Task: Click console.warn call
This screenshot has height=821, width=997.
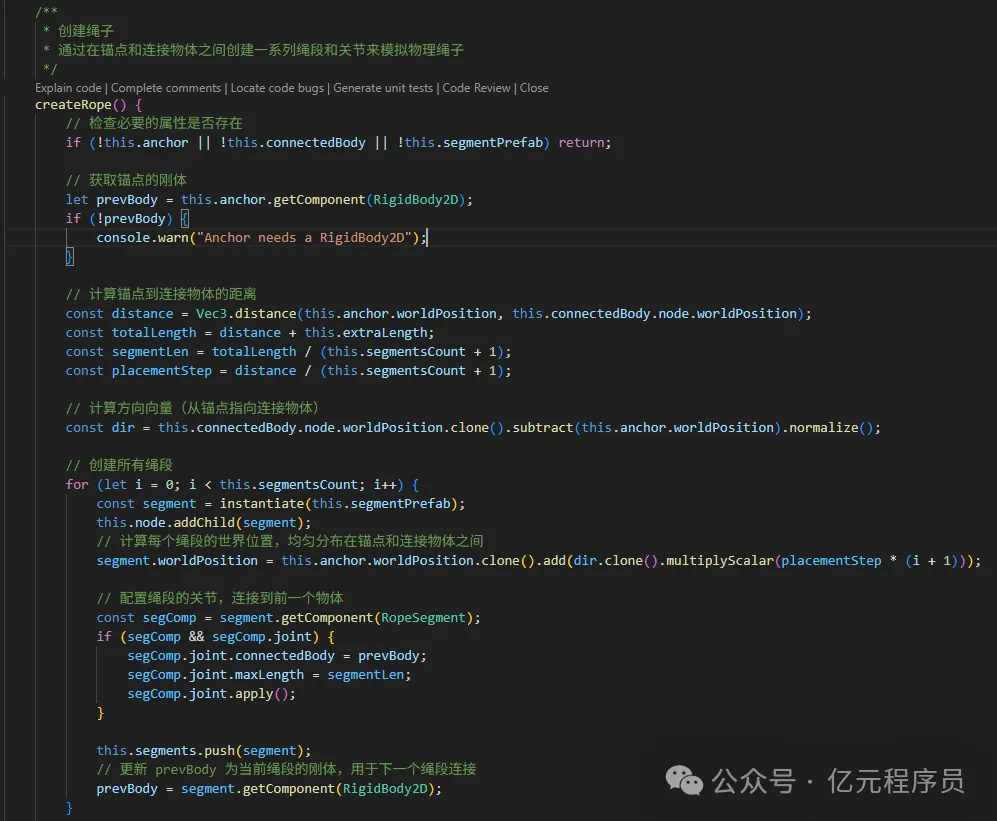Action: [142, 238]
